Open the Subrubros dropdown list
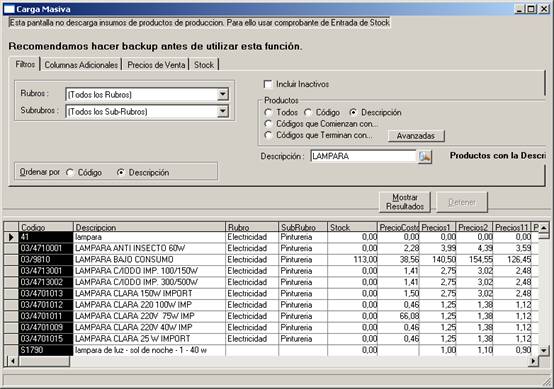554x389 pixels. (223, 111)
